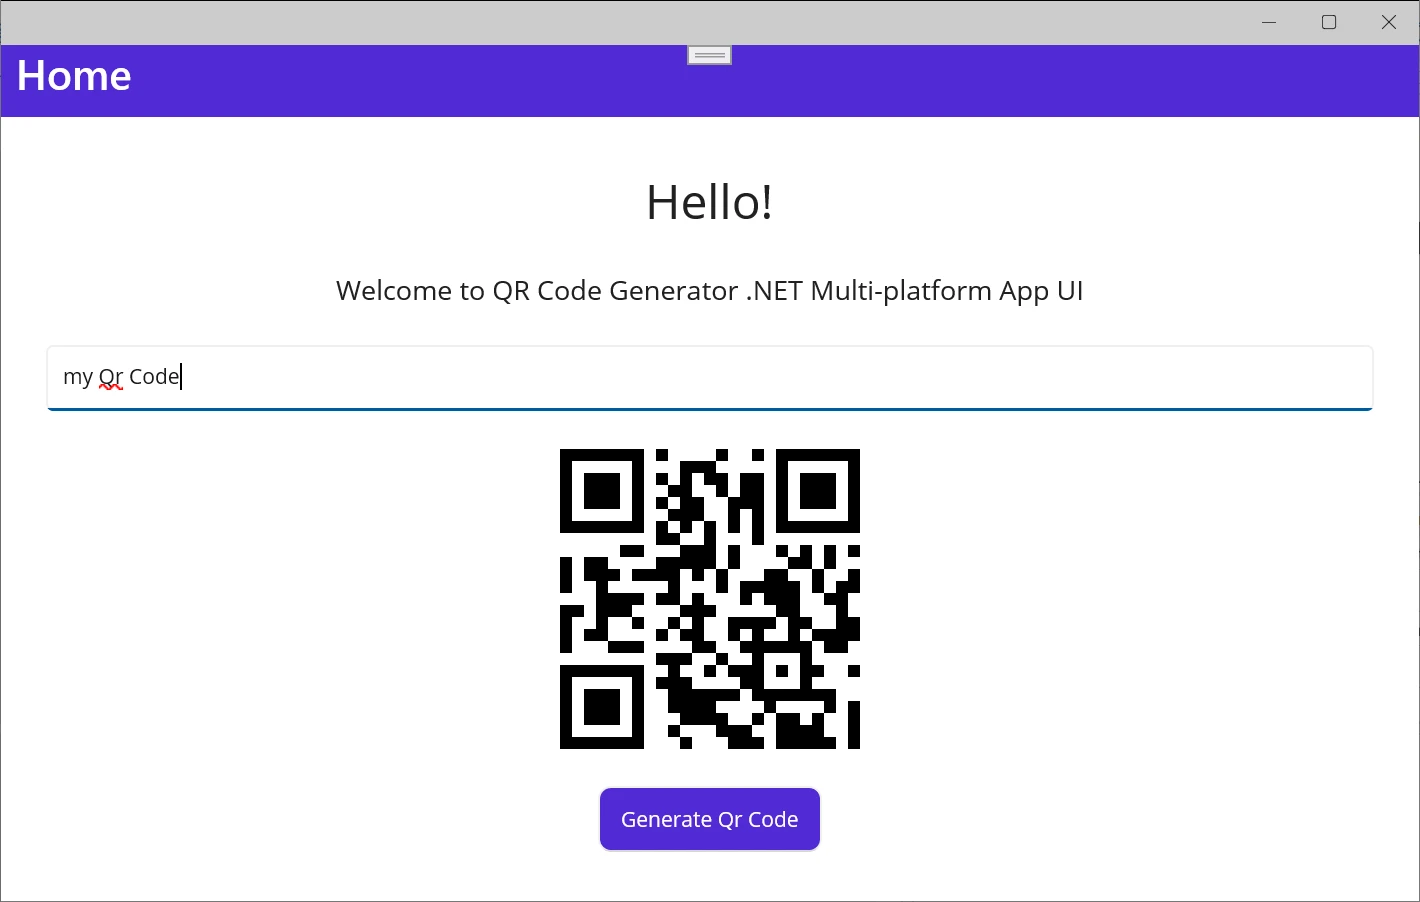Click the bottom-left finder square of the QR code
Screen dimensions: 1420x902
[x=601, y=707]
